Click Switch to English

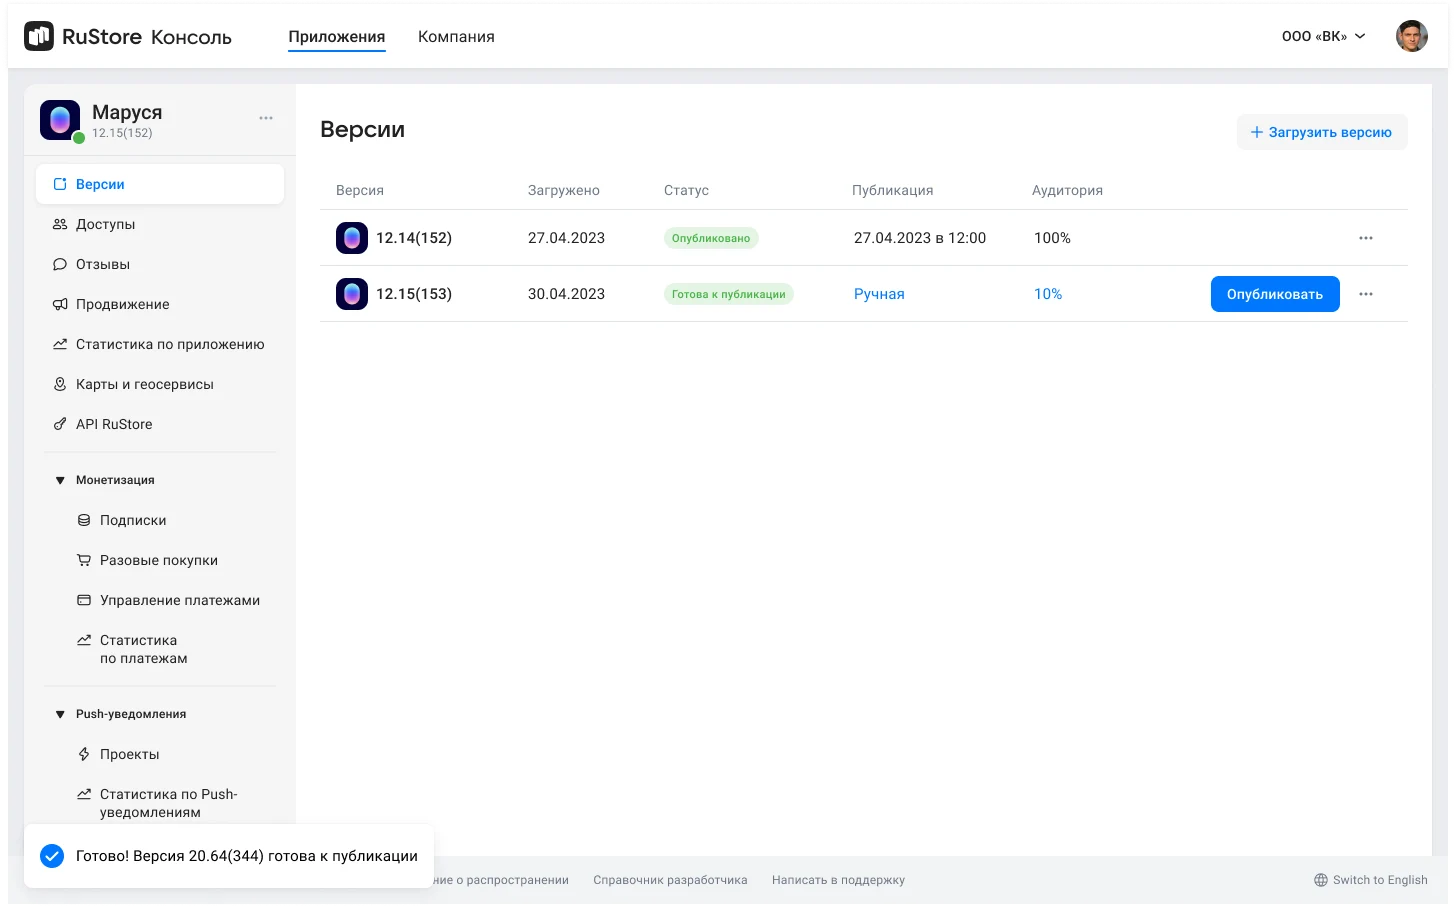click(x=1371, y=880)
